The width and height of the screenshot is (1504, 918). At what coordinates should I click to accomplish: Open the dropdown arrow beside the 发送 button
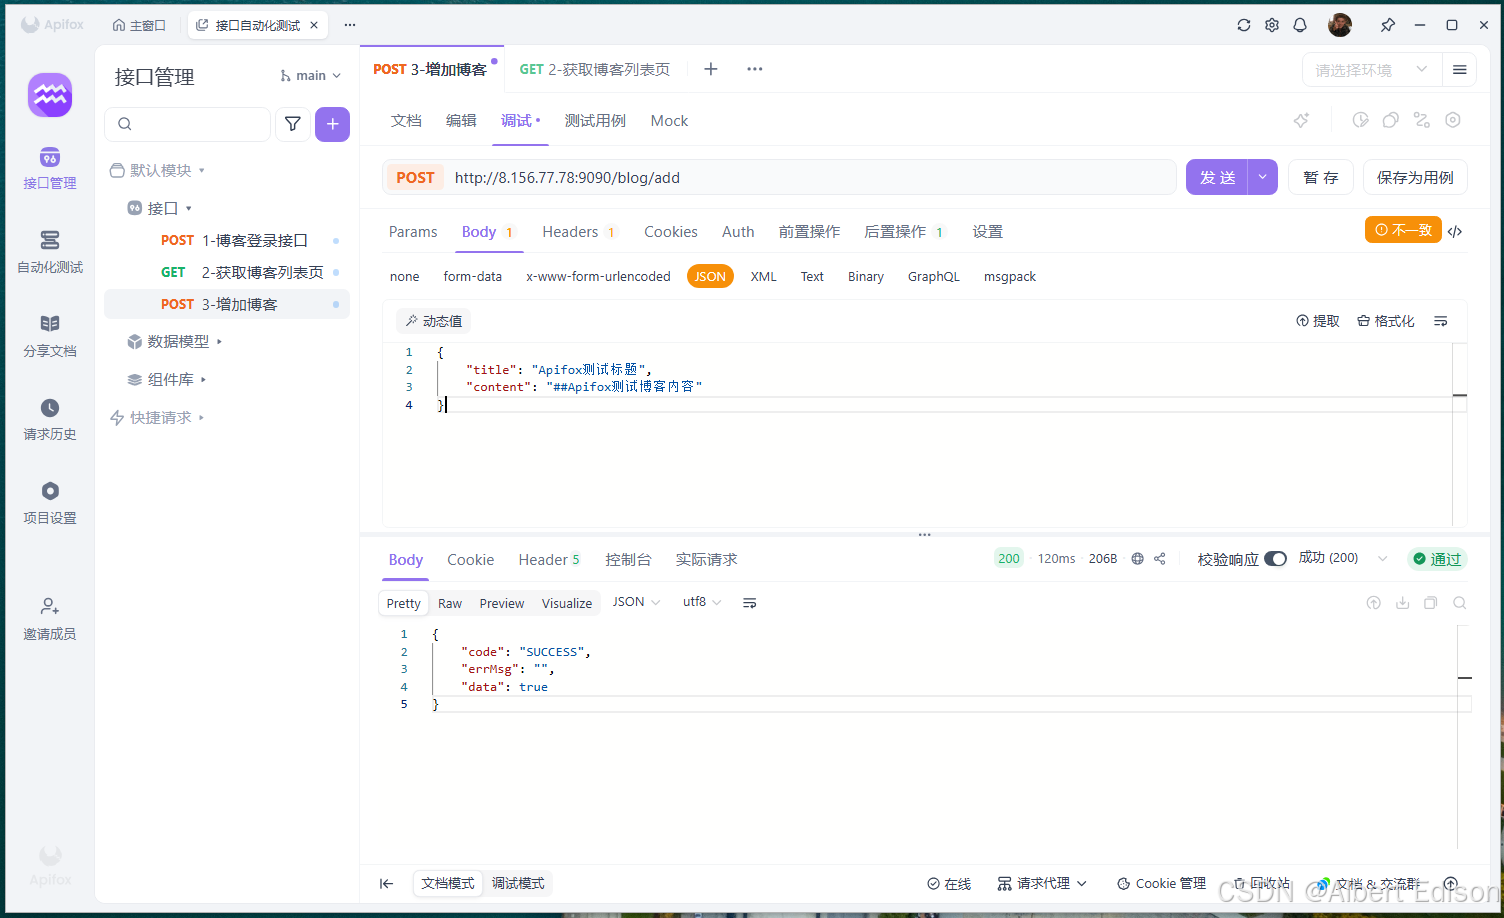[x=1263, y=177]
